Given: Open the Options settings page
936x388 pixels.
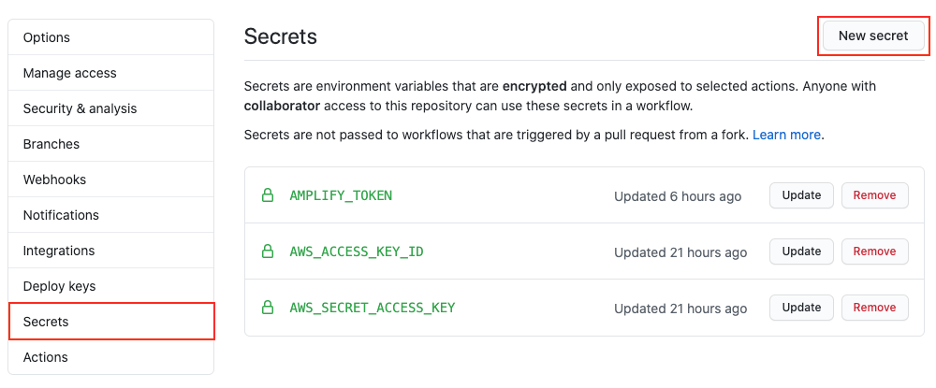Looking at the screenshot, I should [x=111, y=37].
